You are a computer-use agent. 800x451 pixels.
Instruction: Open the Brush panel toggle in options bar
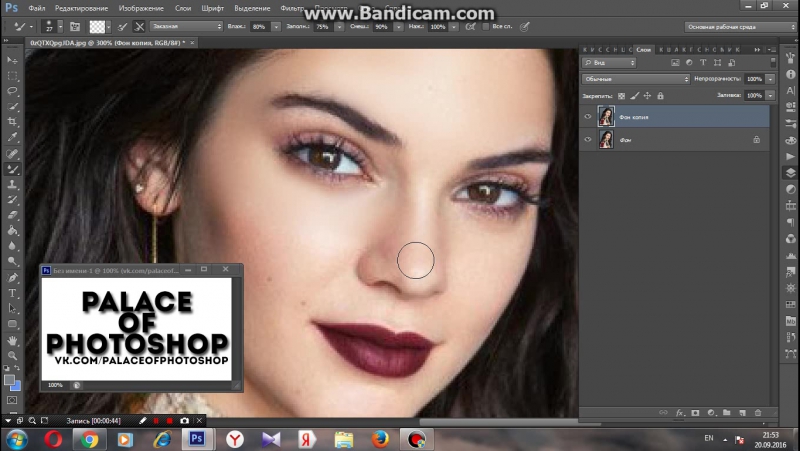pos(75,27)
